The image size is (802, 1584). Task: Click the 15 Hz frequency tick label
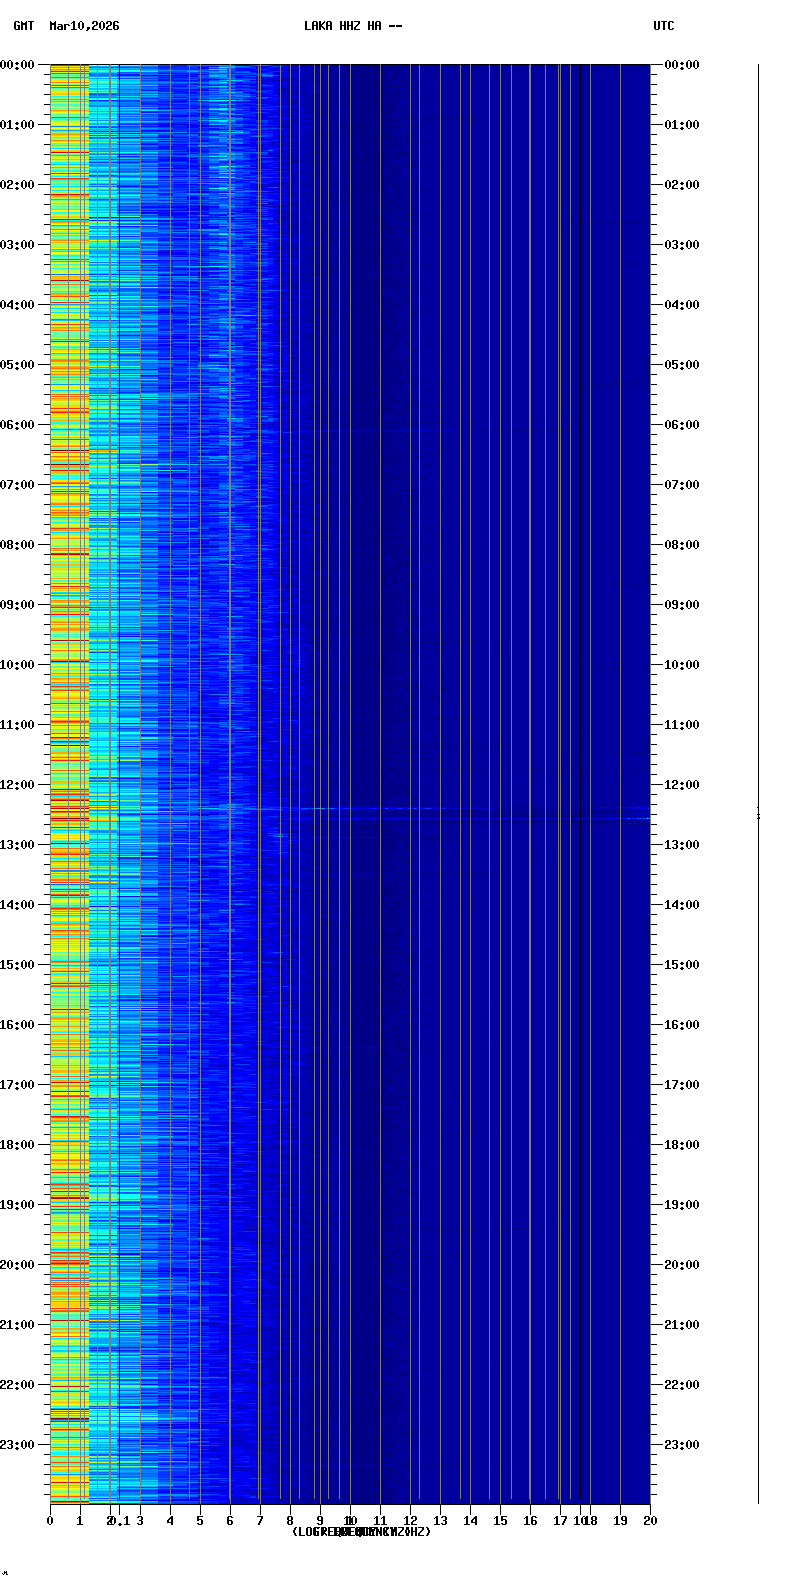(500, 1521)
